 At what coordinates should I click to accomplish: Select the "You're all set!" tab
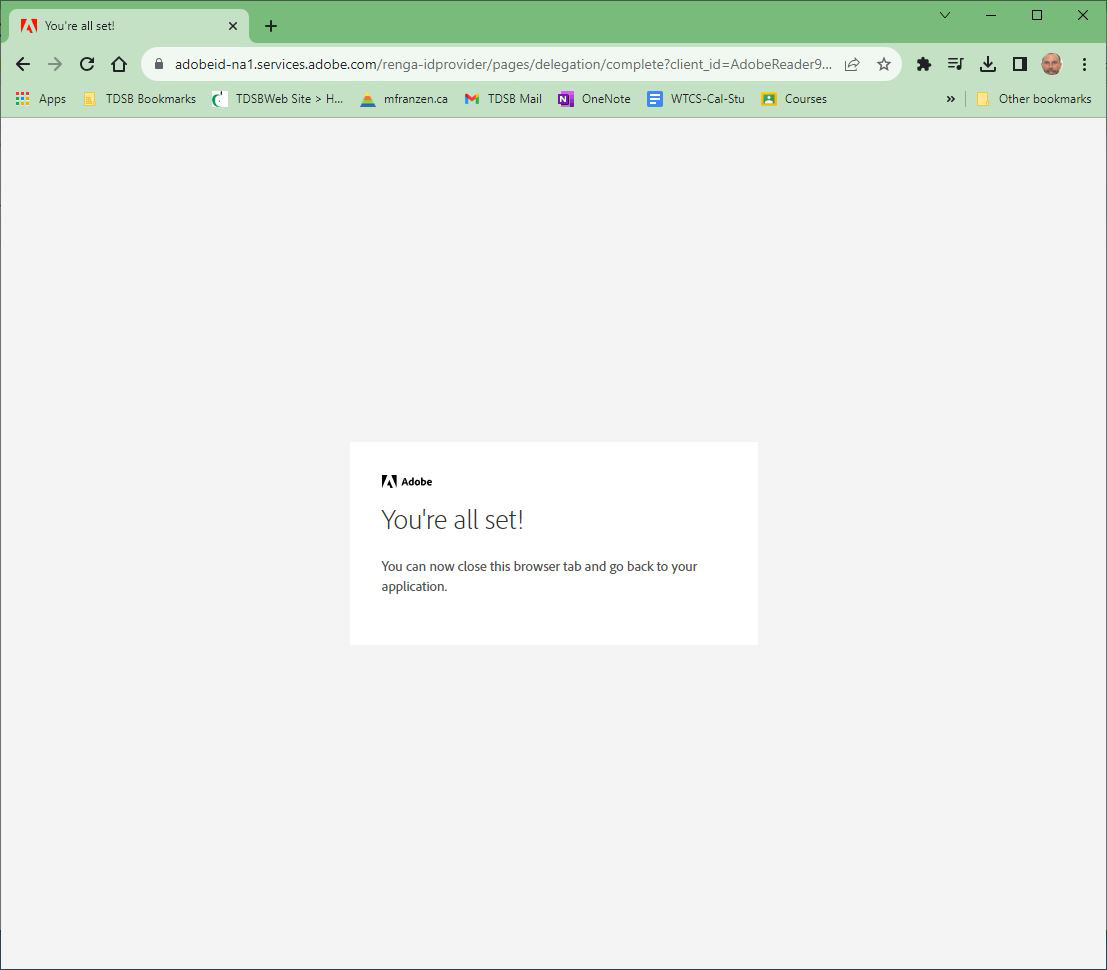click(120, 26)
